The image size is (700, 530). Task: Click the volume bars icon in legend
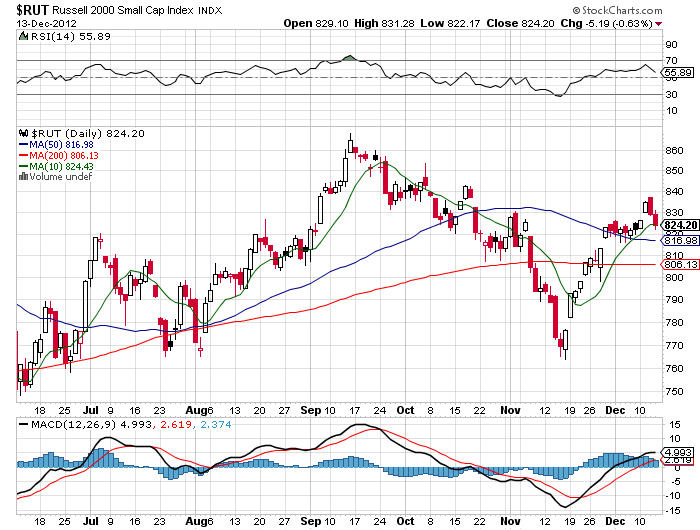tap(24, 177)
